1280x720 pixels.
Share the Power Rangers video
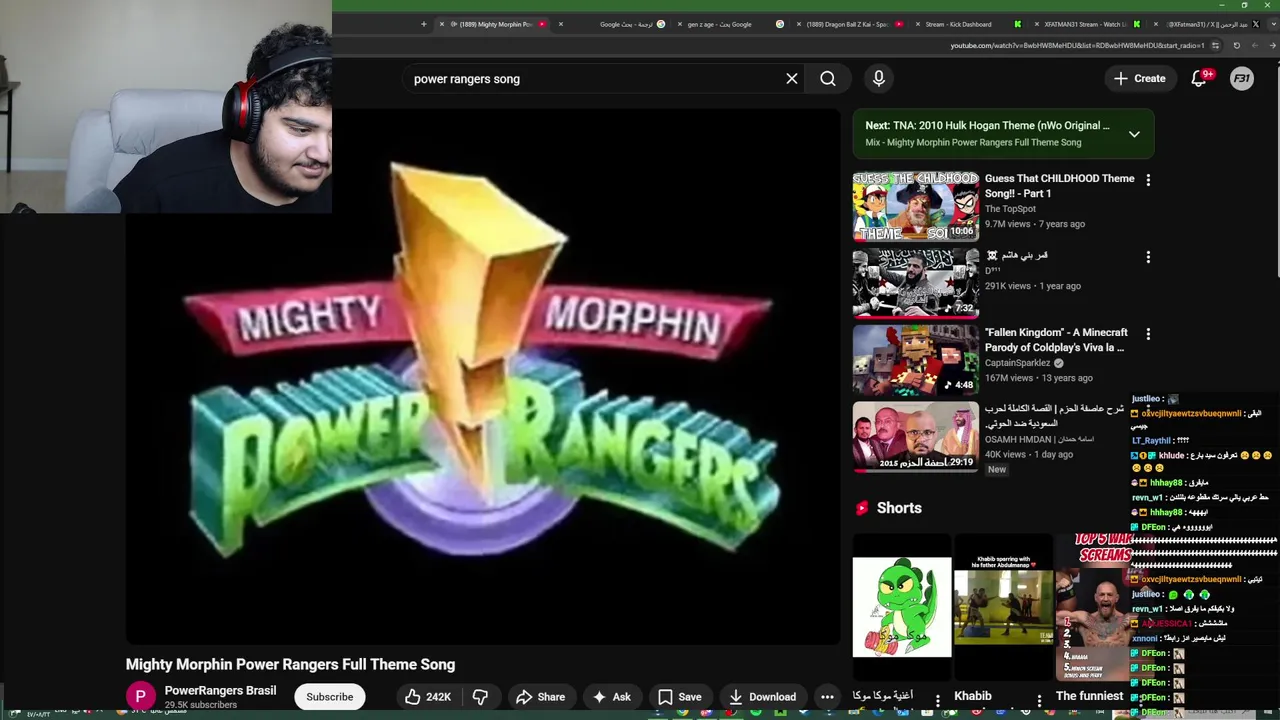[x=540, y=697]
